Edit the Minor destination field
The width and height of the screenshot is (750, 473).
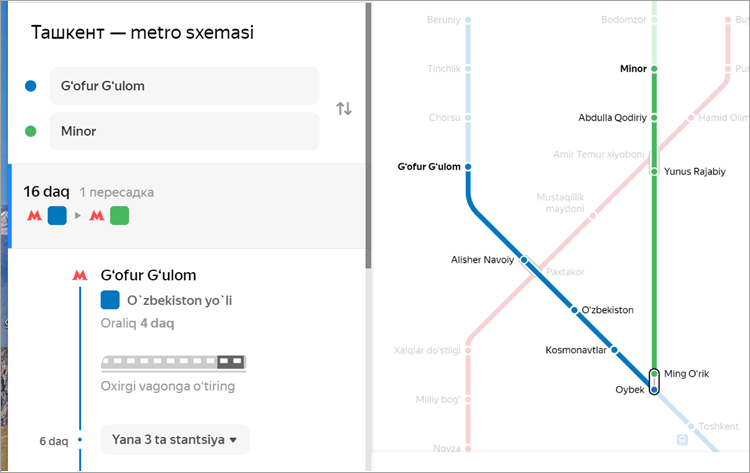(x=184, y=131)
